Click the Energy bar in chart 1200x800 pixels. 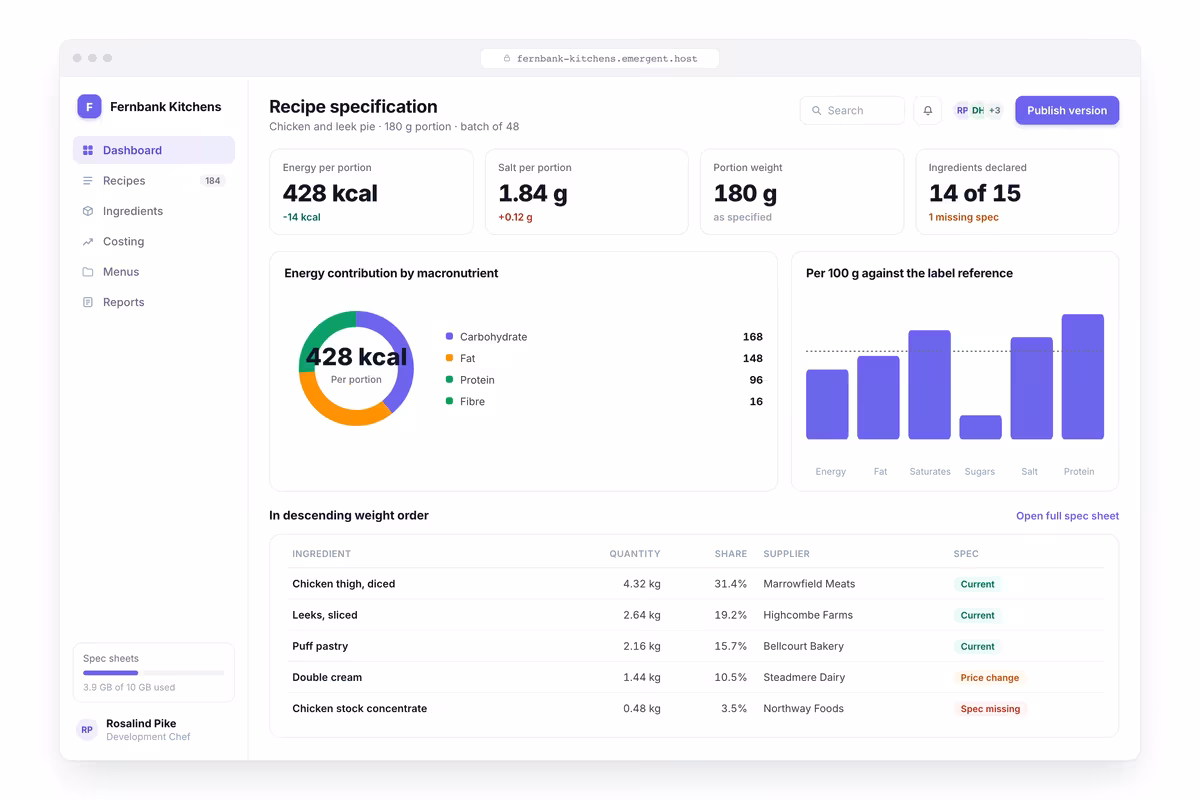click(827, 405)
